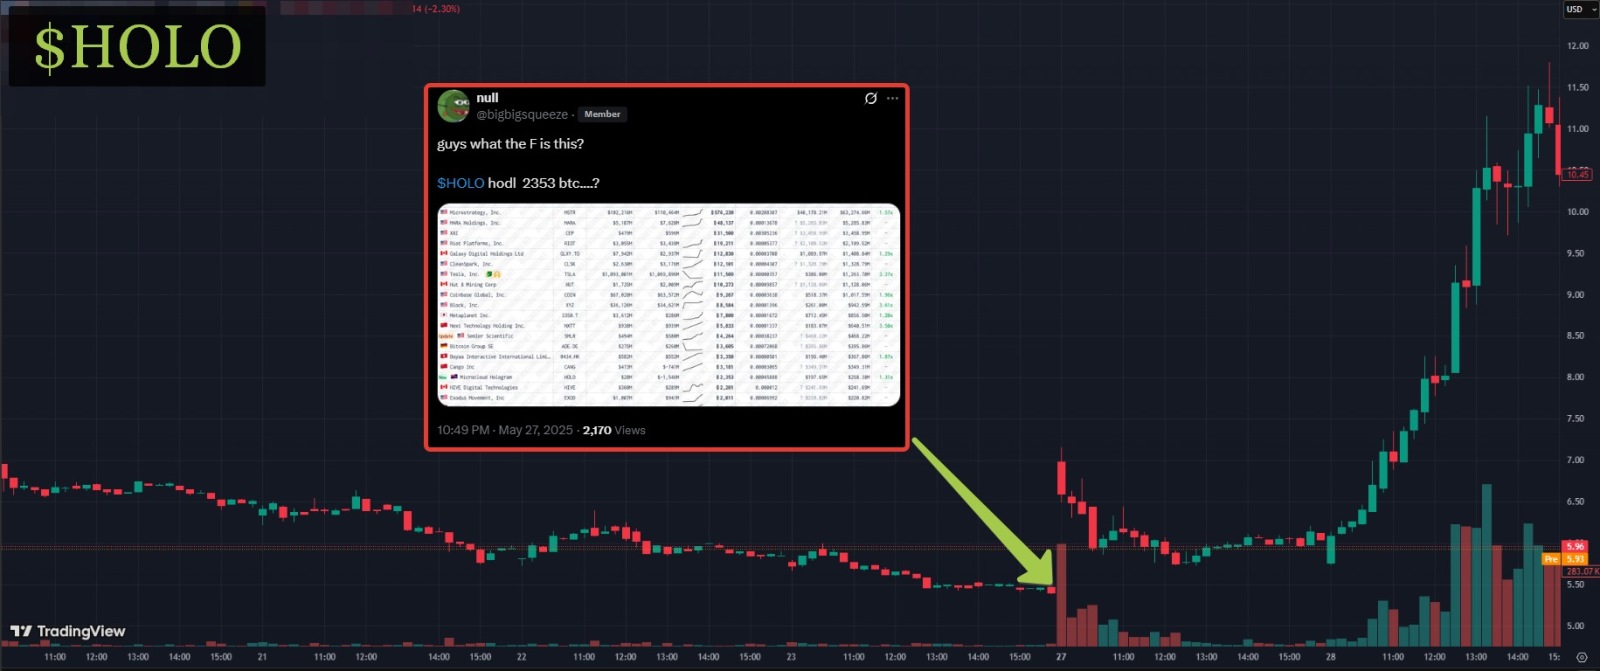Click the 9.50 price axis label
1600x671 pixels.
point(1575,254)
